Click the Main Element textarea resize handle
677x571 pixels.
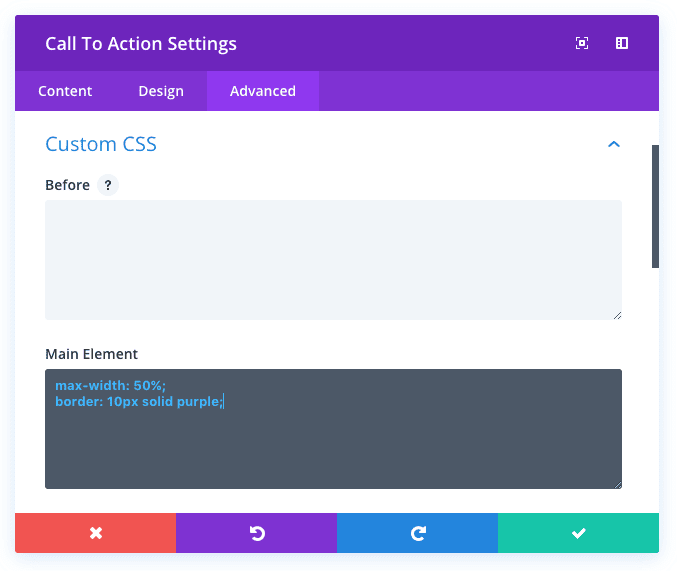[616, 483]
